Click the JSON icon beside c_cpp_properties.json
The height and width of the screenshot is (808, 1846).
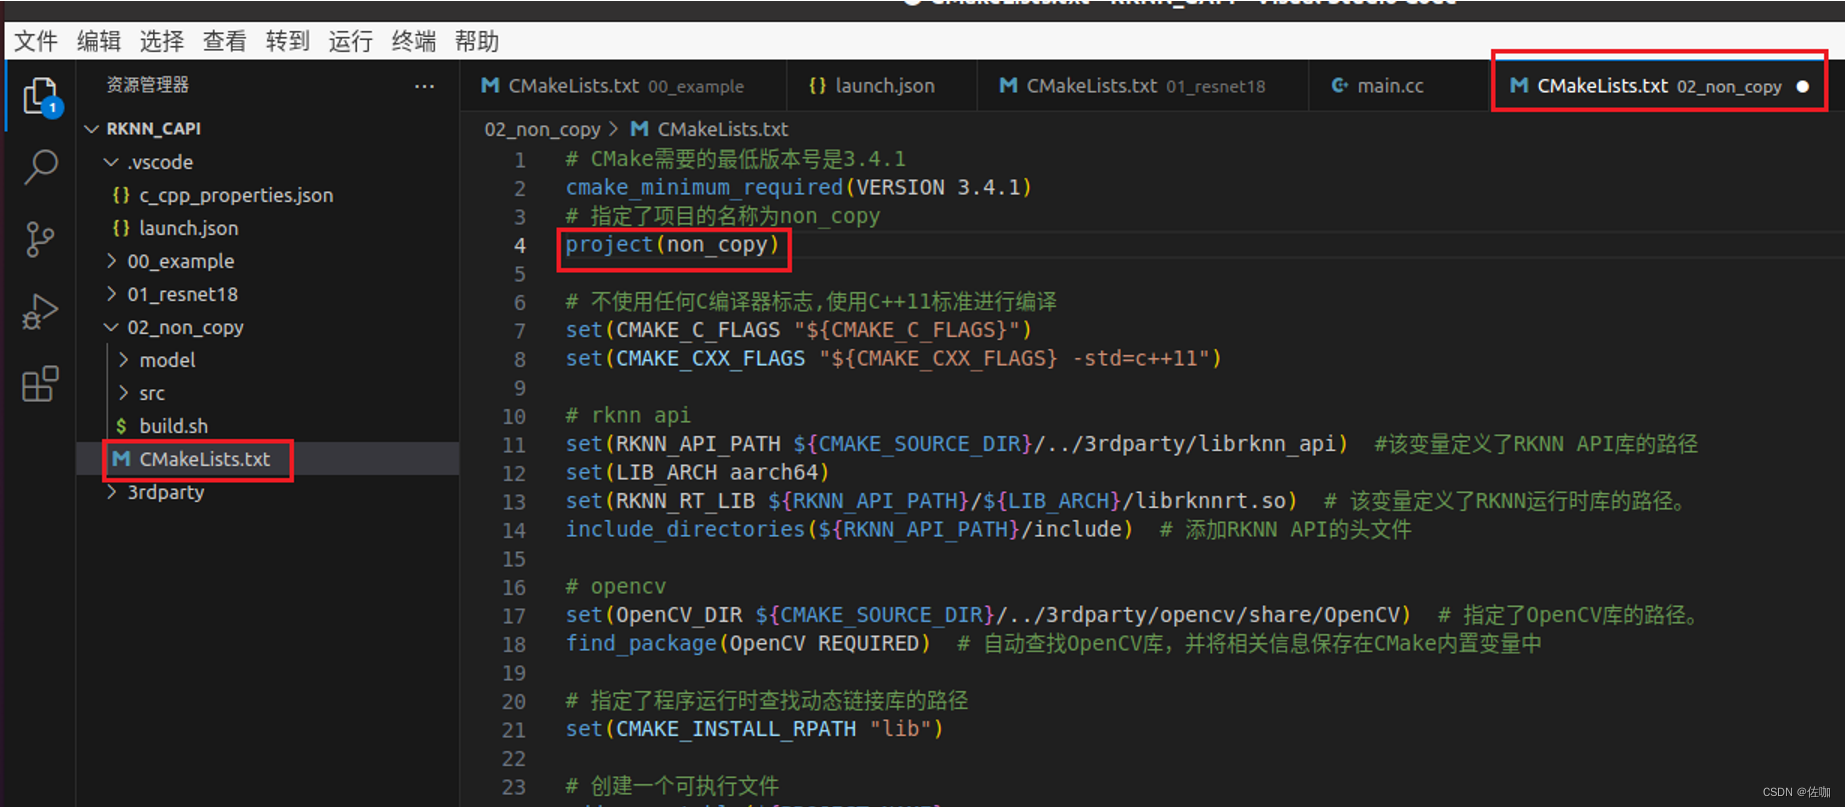click(x=121, y=195)
